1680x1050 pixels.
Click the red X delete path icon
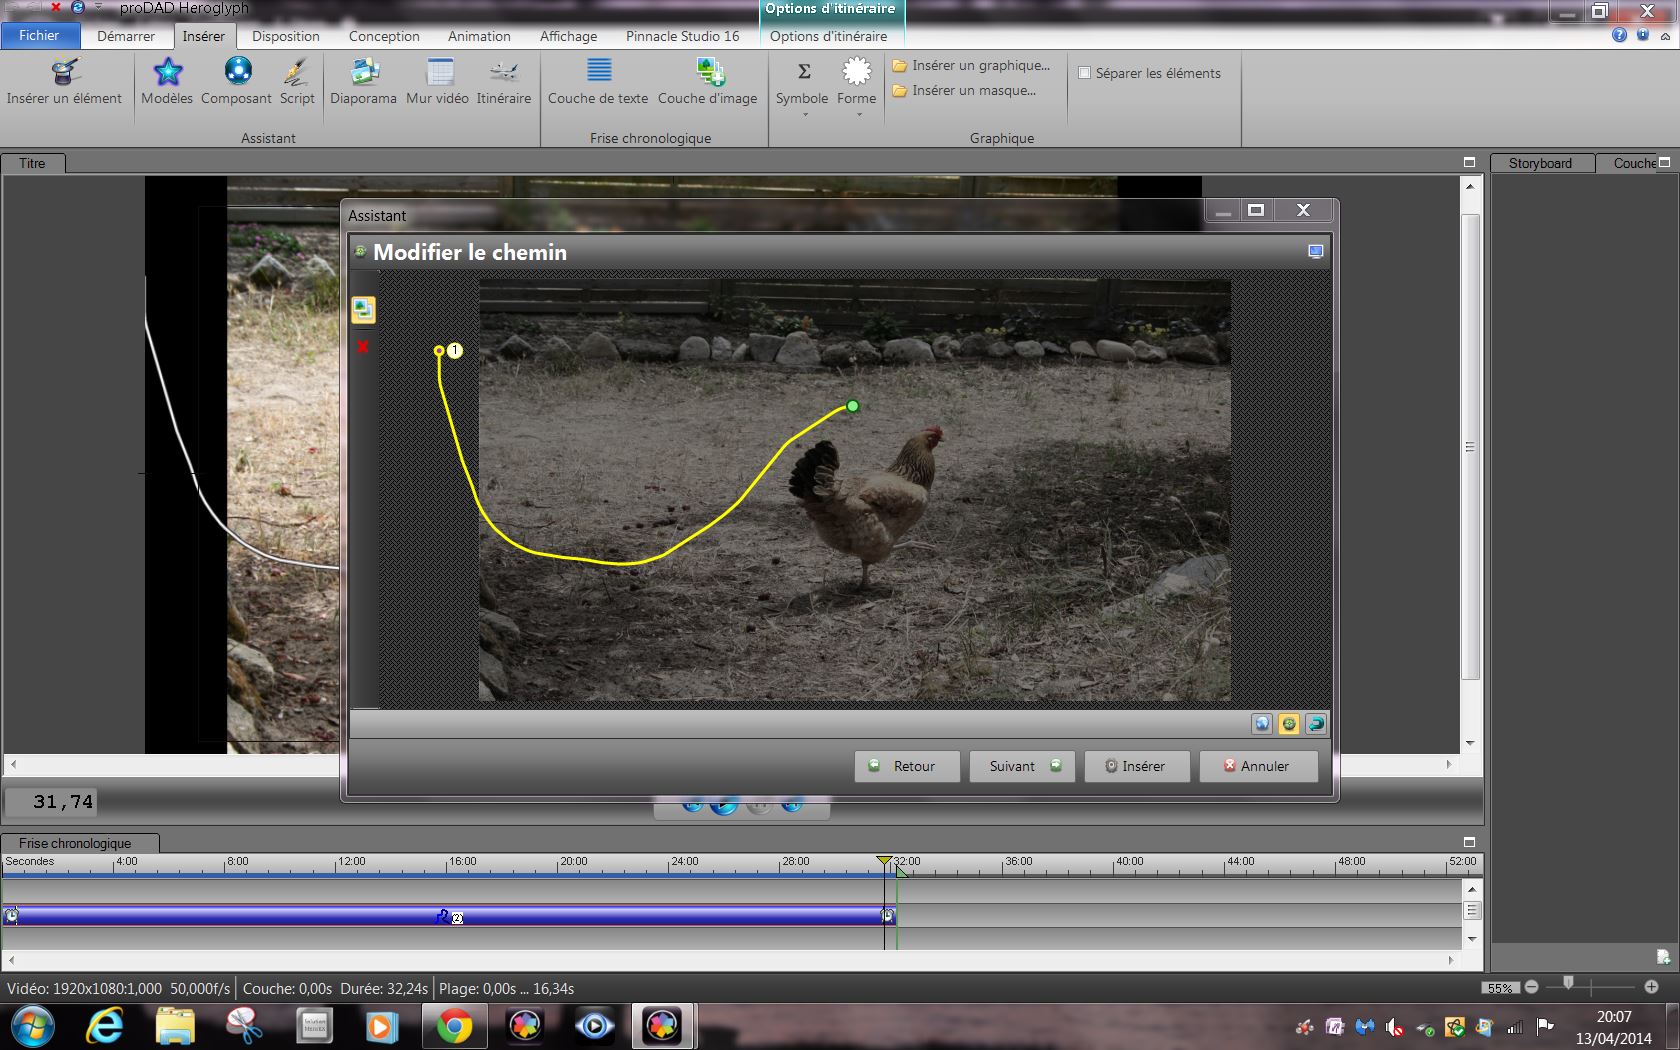[363, 347]
